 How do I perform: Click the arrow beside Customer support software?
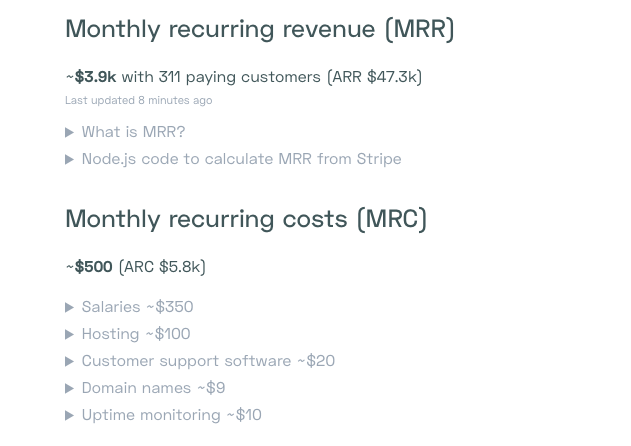click(70, 361)
